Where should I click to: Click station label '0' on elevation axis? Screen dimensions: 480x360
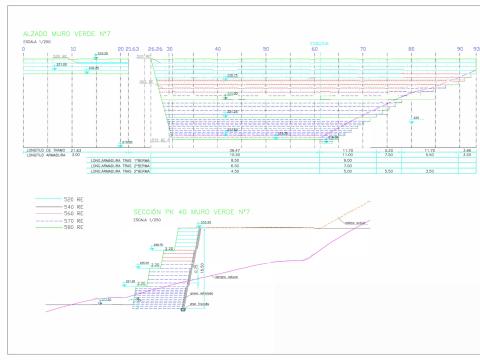coord(23,49)
